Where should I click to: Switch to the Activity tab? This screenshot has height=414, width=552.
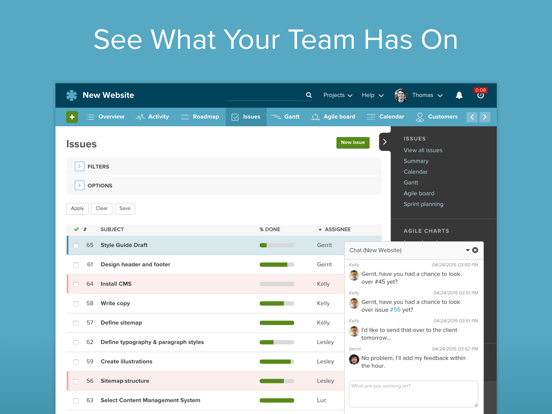(x=152, y=117)
